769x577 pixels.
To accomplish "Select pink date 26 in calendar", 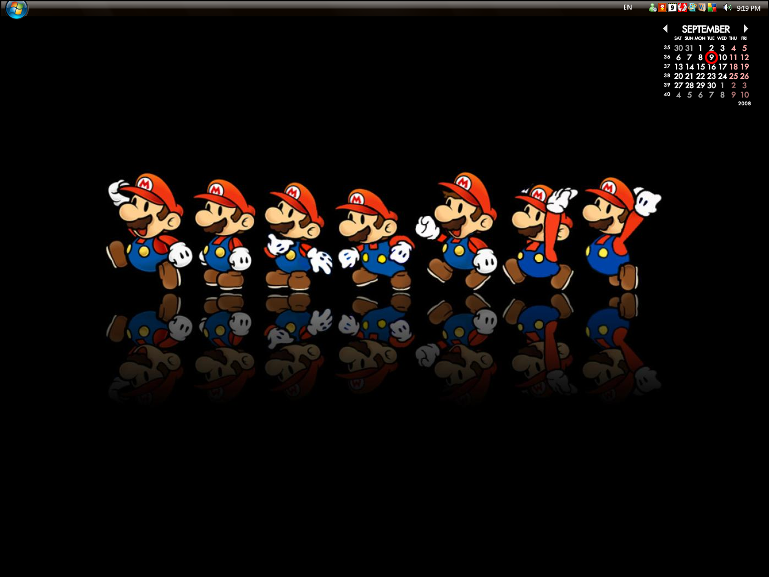I will 744,76.
